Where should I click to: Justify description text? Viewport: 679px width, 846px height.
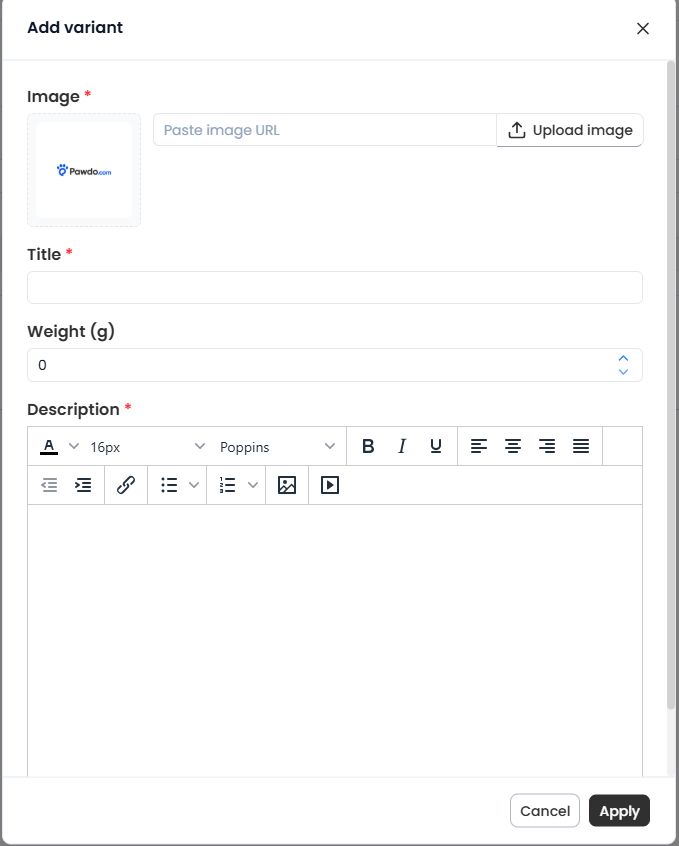(581, 446)
